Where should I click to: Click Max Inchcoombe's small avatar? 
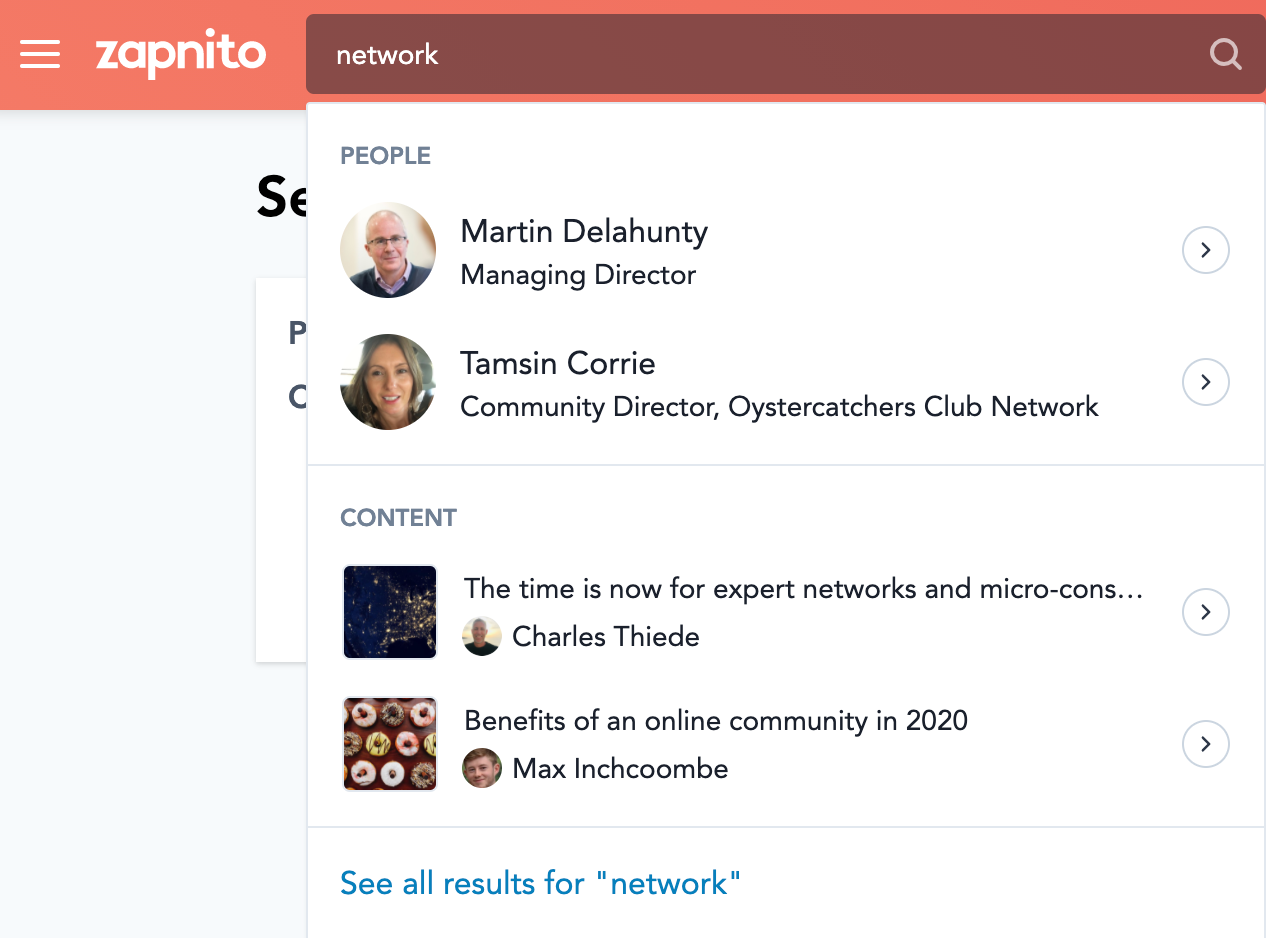click(x=482, y=768)
